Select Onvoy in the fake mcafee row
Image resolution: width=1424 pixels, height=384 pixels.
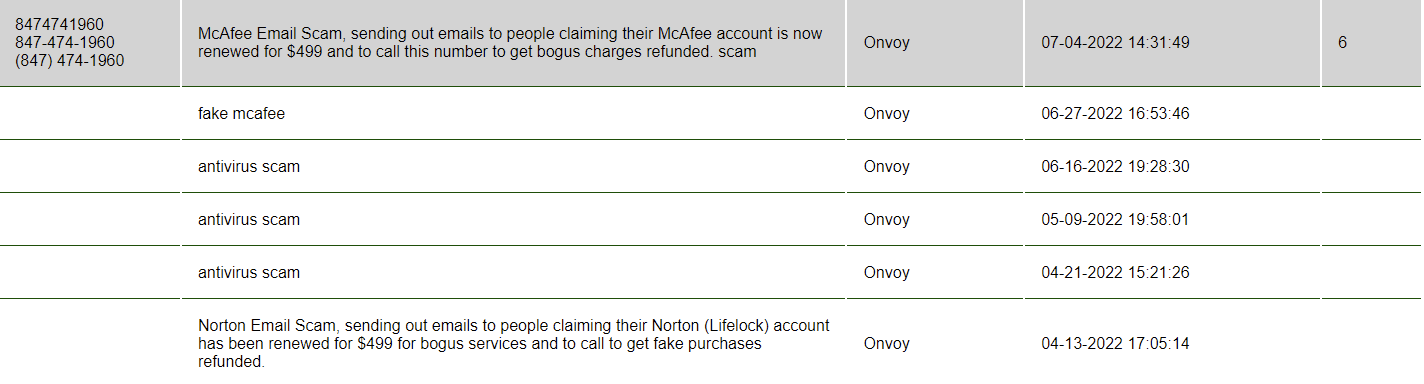click(886, 114)
